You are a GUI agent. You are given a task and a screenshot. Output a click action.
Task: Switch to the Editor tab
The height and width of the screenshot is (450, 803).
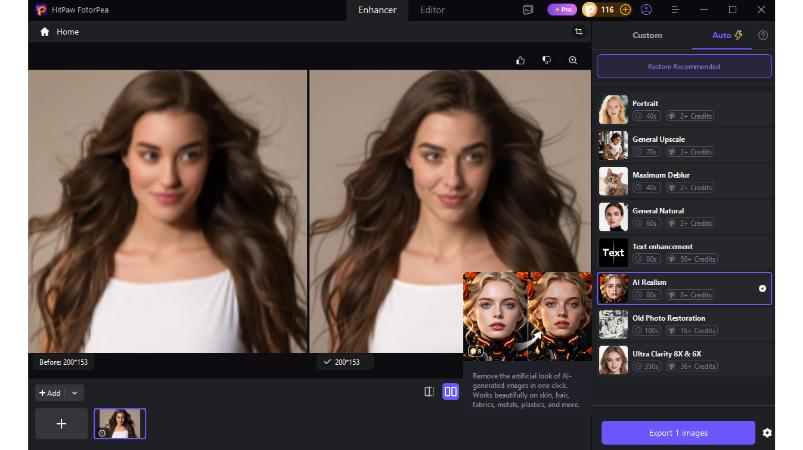432,10
